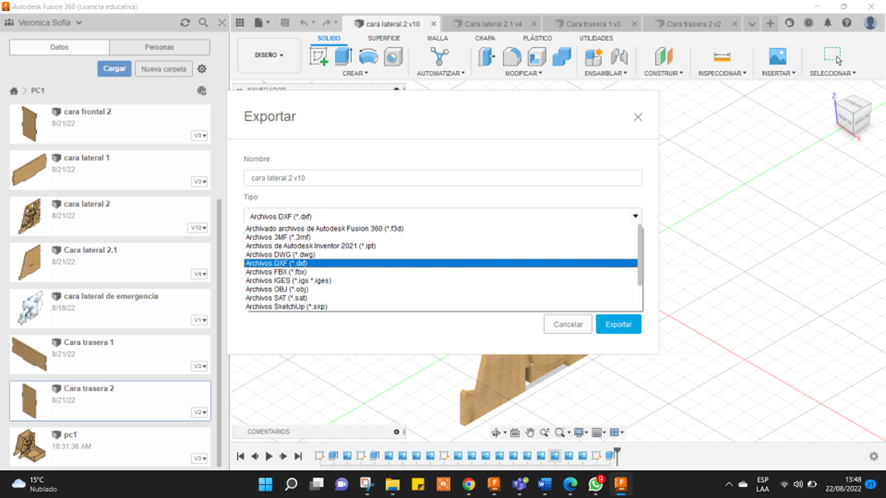Open the Automatizar tool icon

point(440,57)
